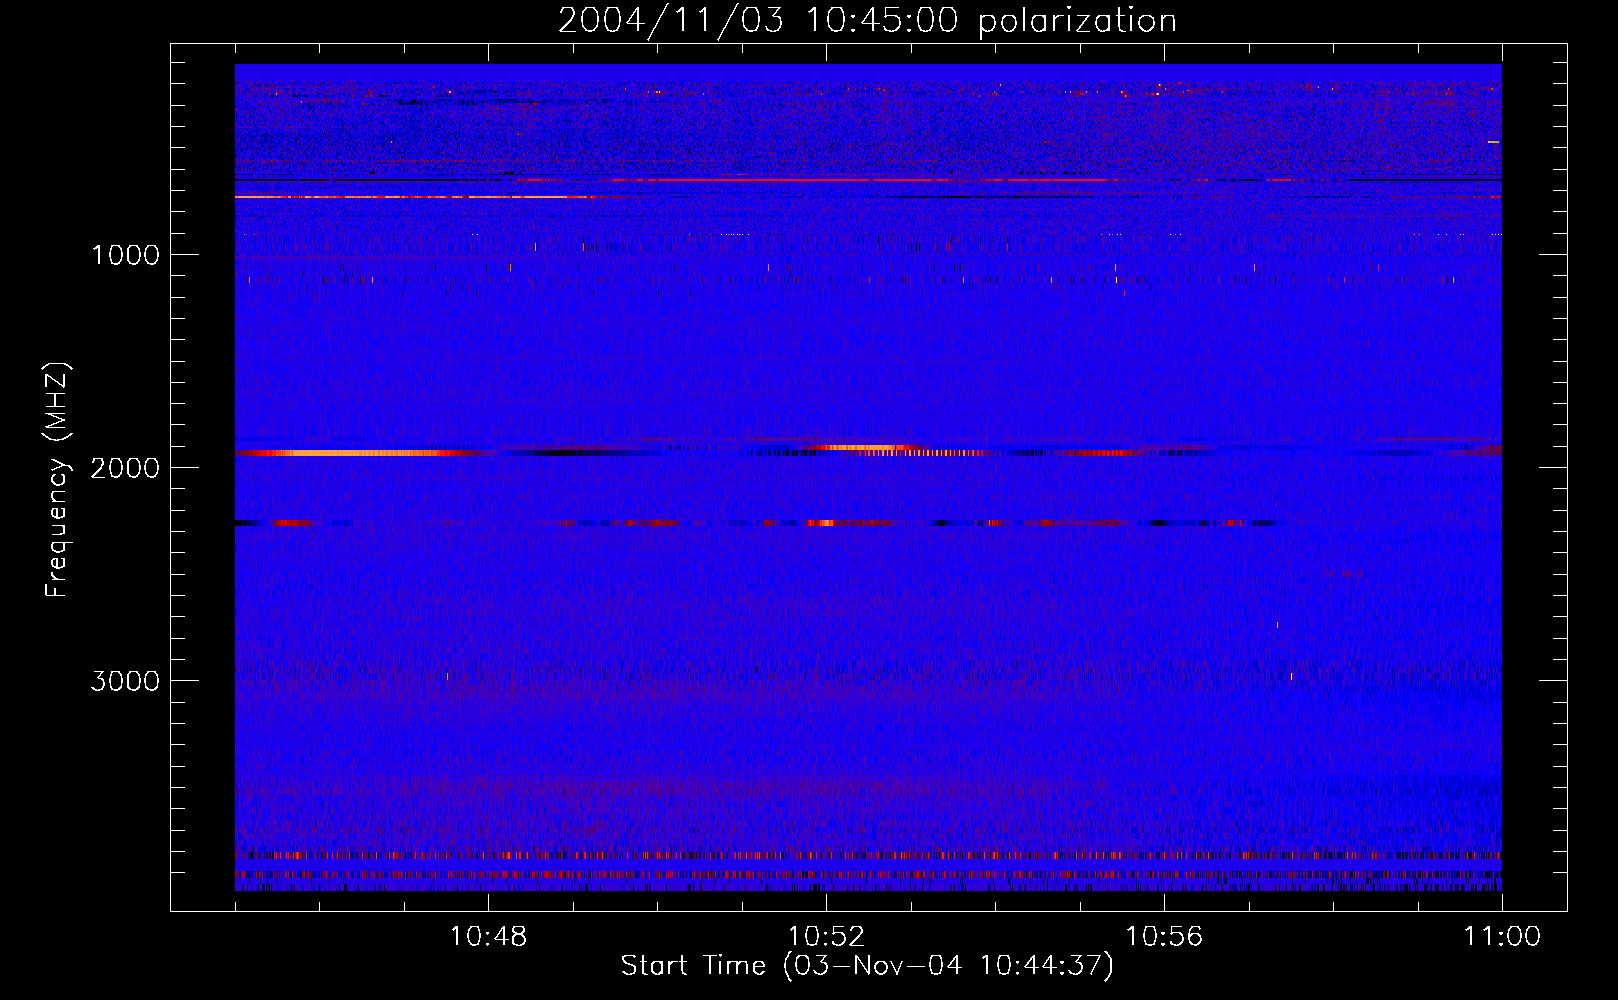
Task: Click the plot title '2004/11/03 10:45:00 polarization'
Action: [x=867, y=21]
